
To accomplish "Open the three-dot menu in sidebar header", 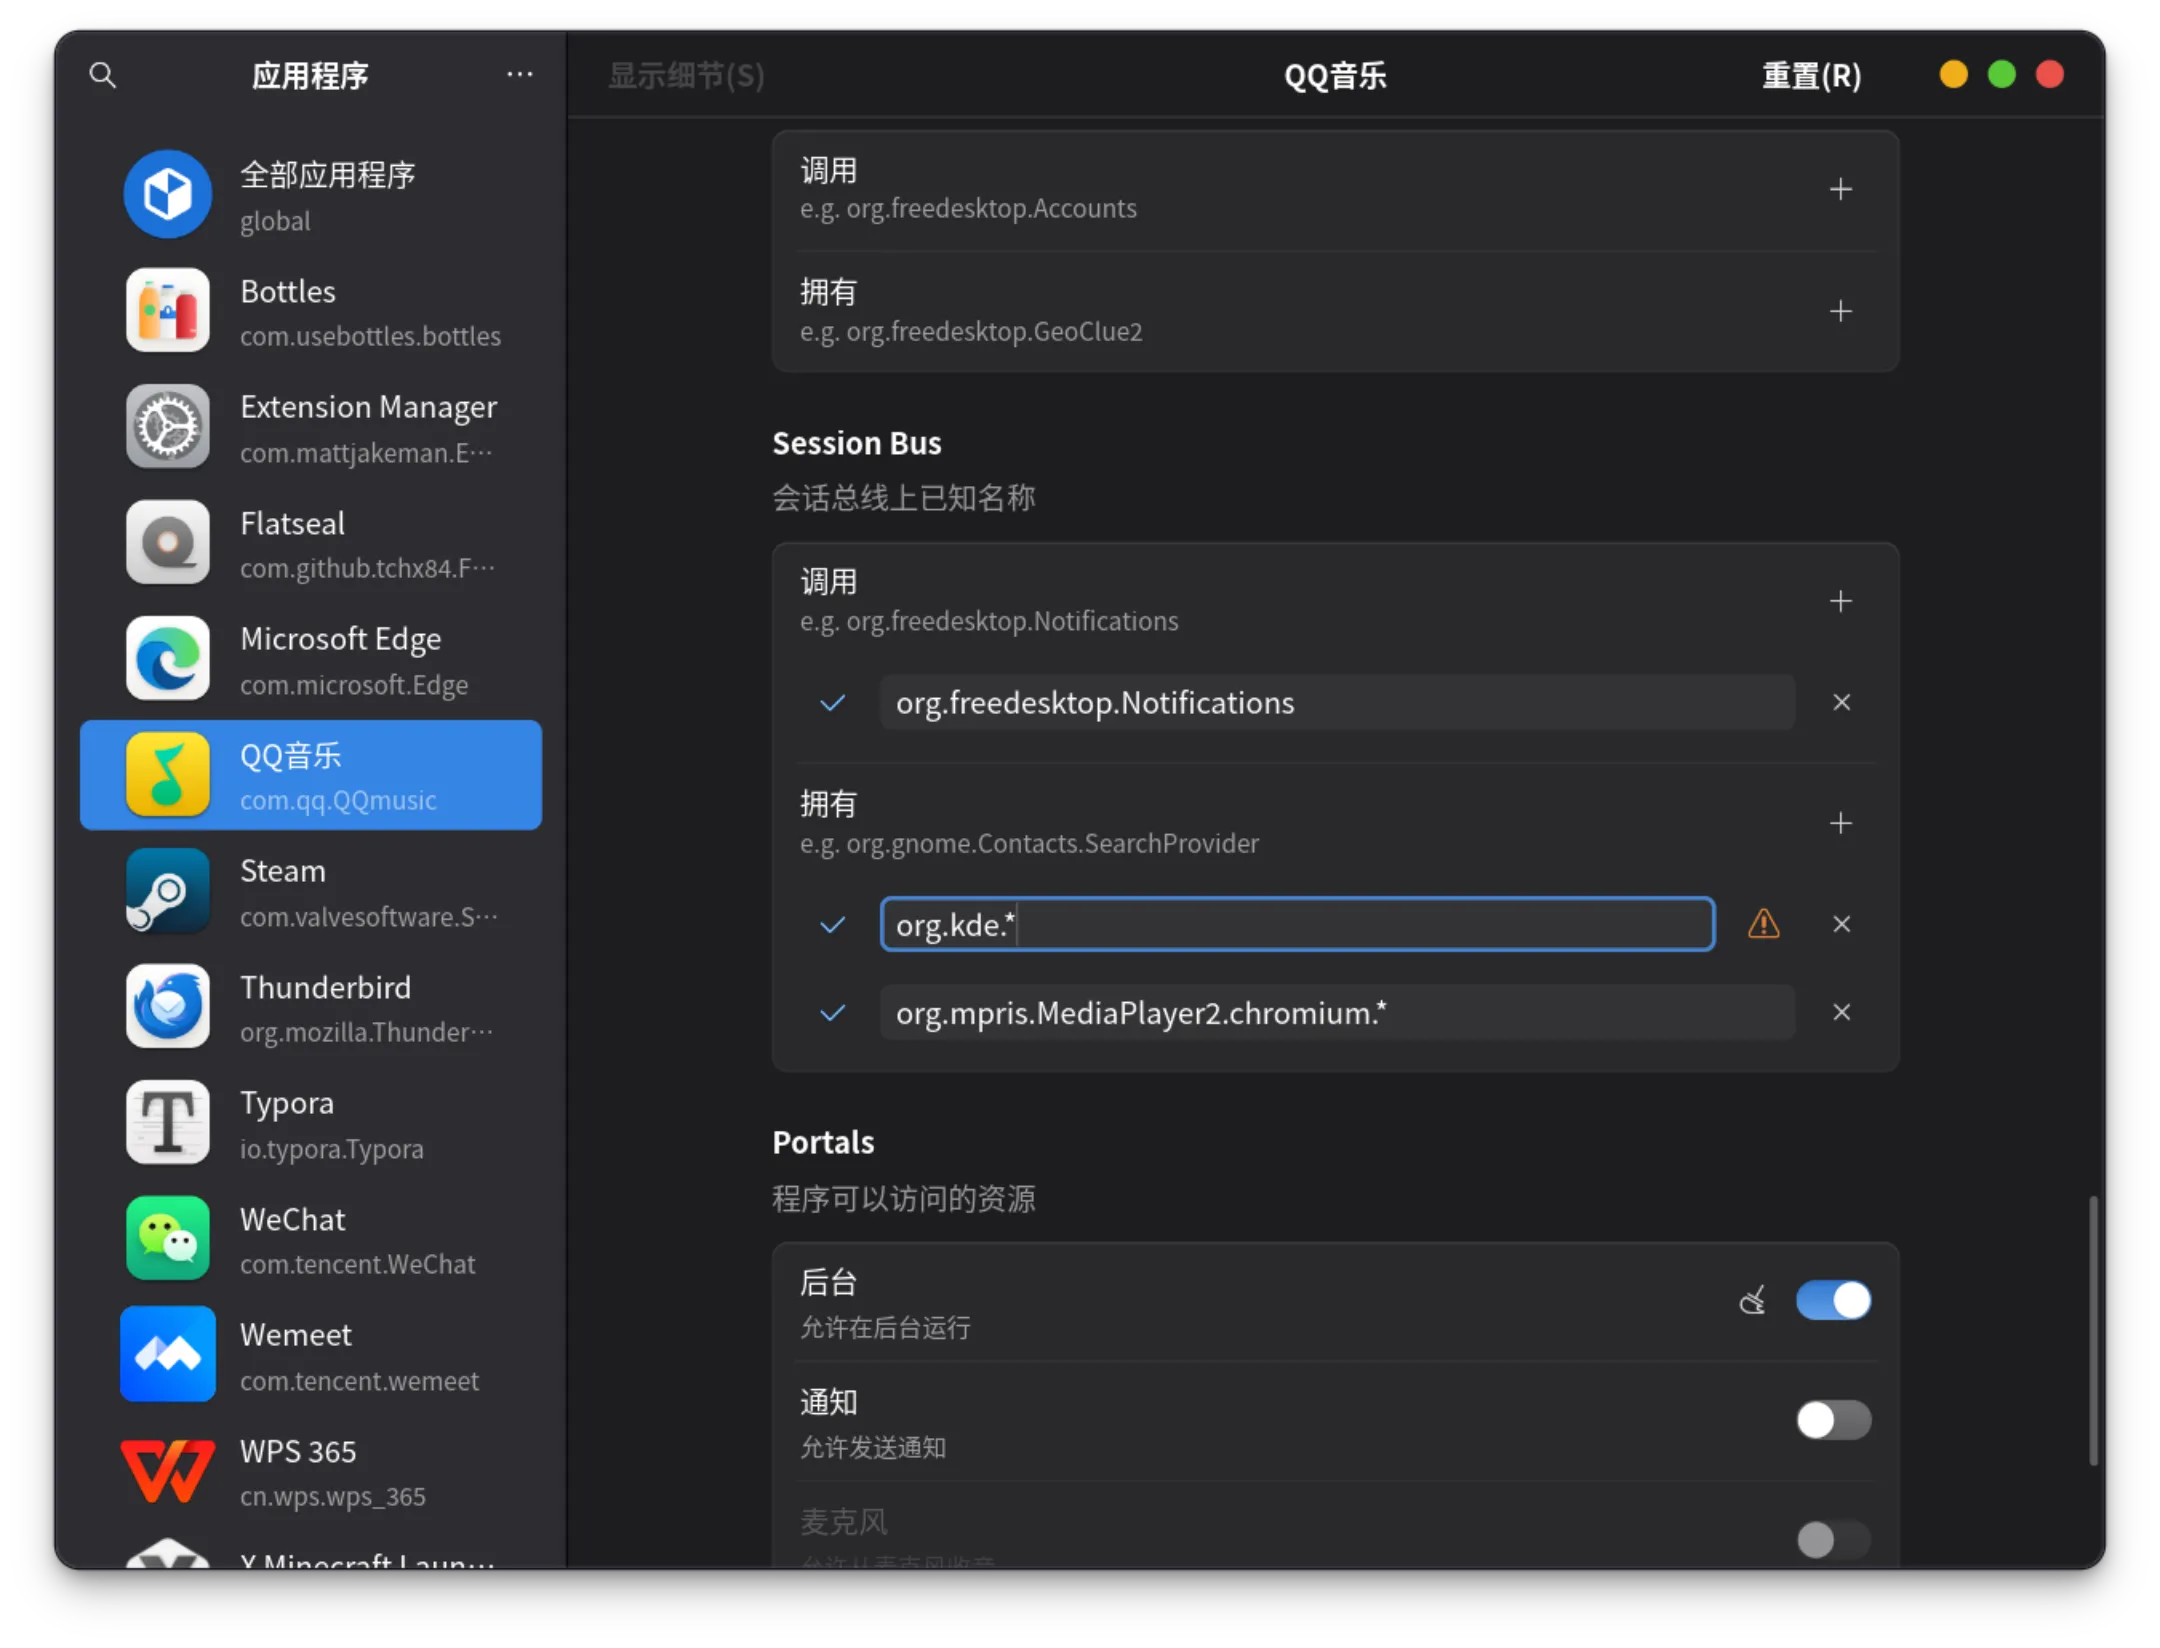I will 519,75.
